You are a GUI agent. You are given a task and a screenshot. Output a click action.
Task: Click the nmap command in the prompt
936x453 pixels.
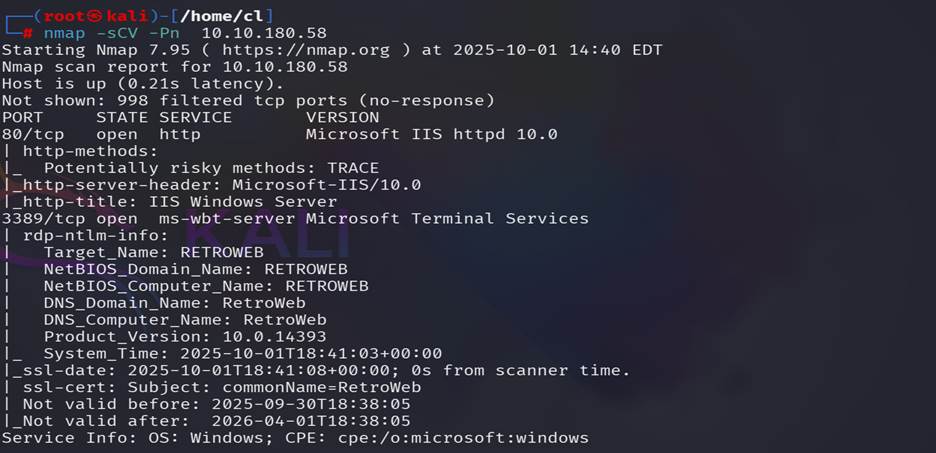(x=64, y=33)
